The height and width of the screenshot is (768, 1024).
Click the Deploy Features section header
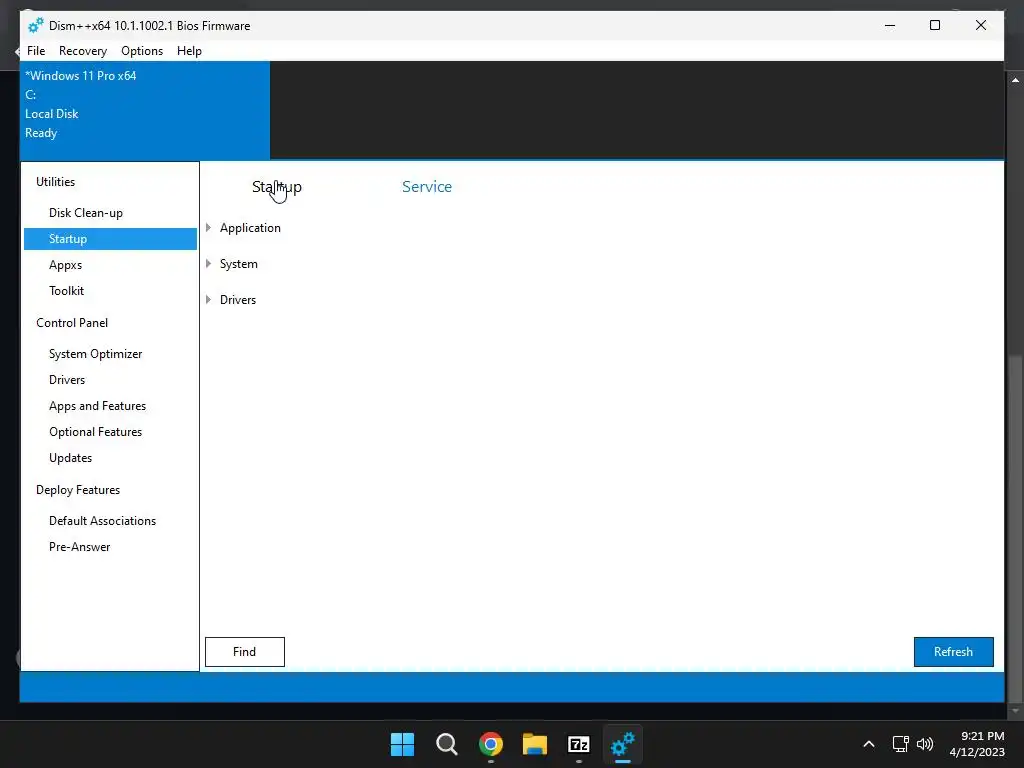(78, 490)
